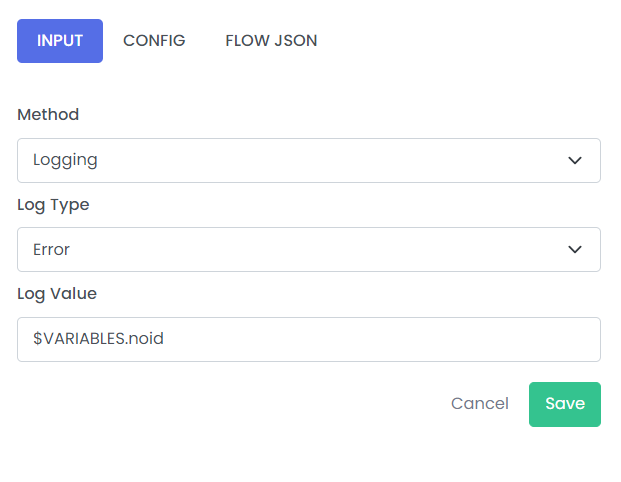This screenshot has height=482, width=621.
Task: Select the highlighted INPUT tab
Action: tap(60, 41)
